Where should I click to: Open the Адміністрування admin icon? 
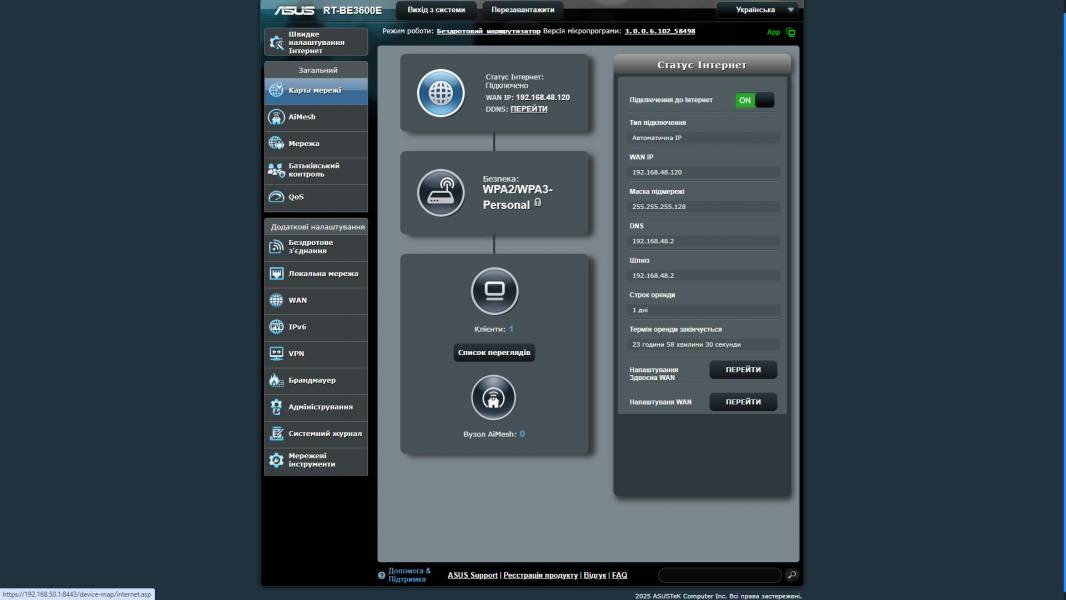tap(276, 406)
